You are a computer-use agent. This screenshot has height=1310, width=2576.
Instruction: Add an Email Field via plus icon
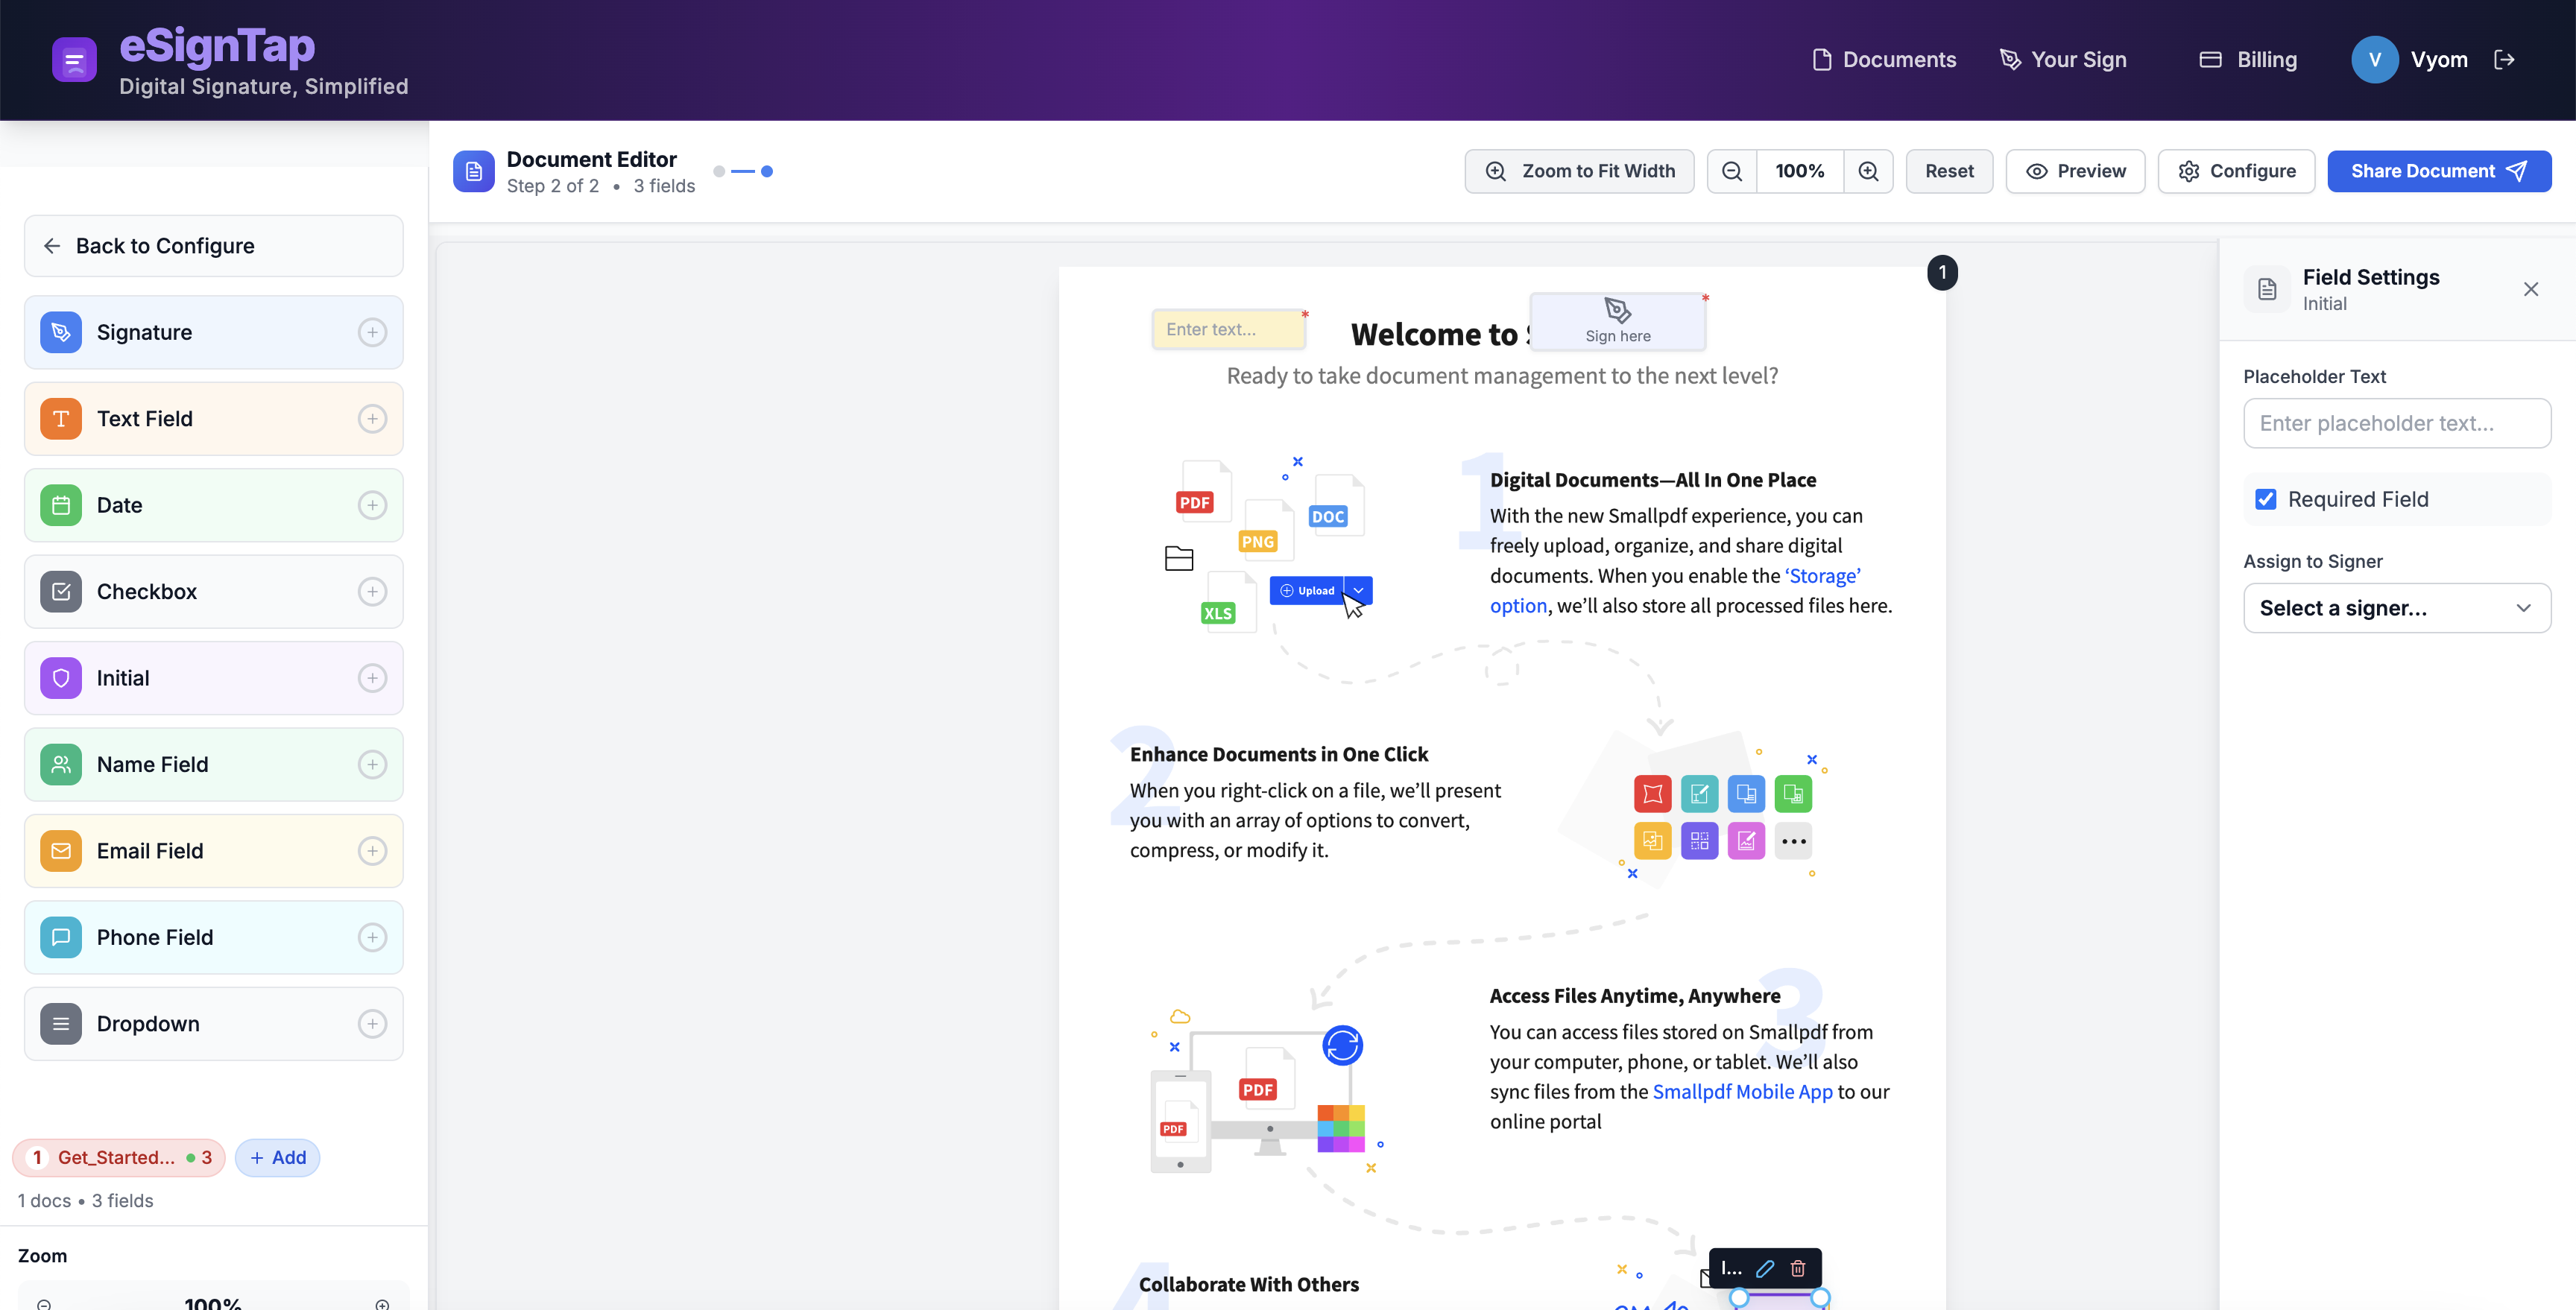[372, 851]
